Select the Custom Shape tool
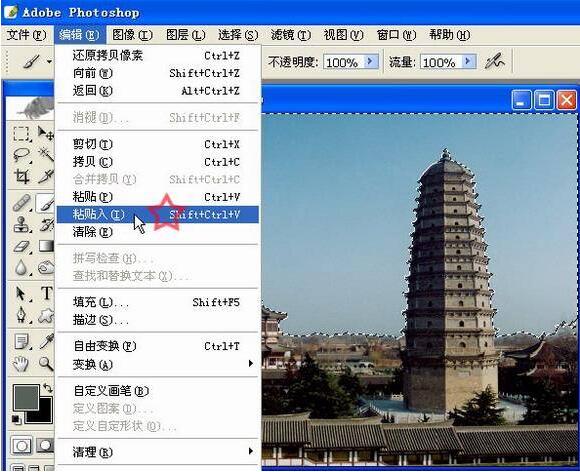The height and width of the screenshot is (472, 580). [x=46, y=315]
